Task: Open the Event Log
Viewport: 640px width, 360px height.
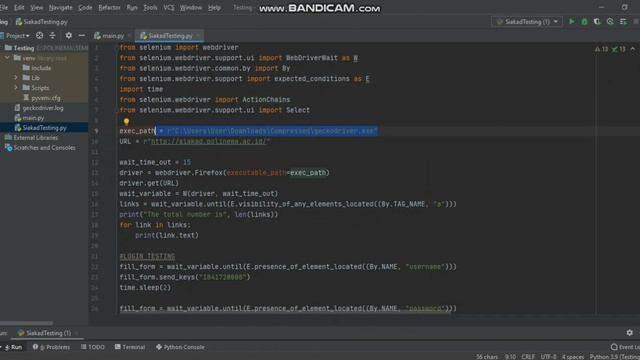Action: [x=625, y=347]
